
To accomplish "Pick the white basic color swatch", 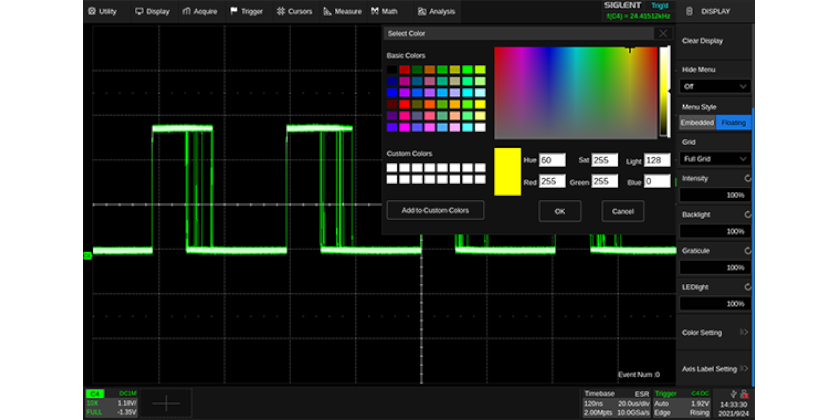I will pyautogui.click(x=480, y=127).
